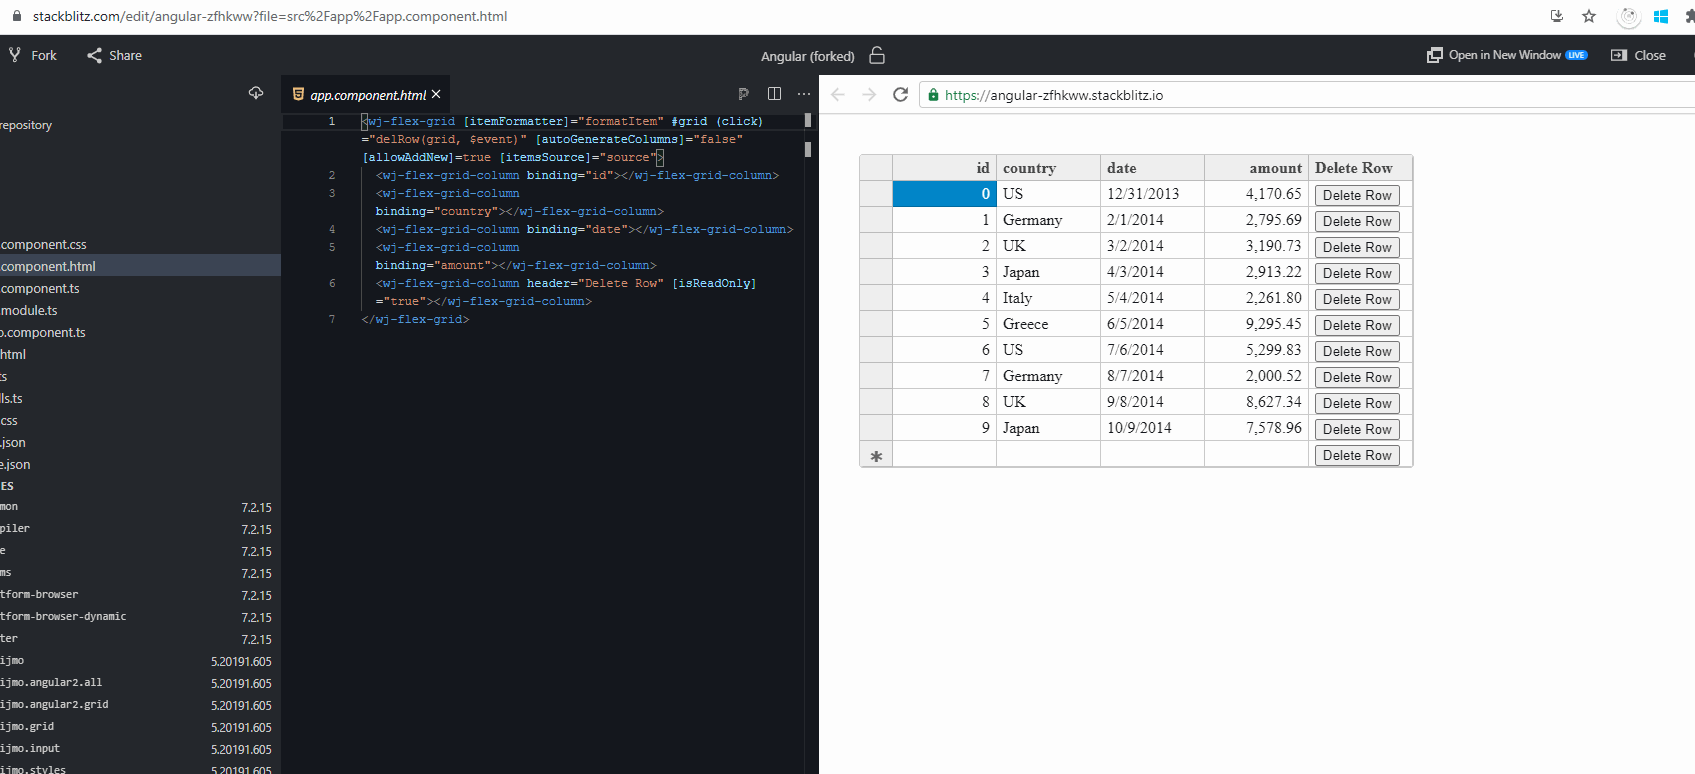Click Delete Row for Japan 10/9/2014
The width and height of the screenshot is (1695, 774).
pos(1357,429)
